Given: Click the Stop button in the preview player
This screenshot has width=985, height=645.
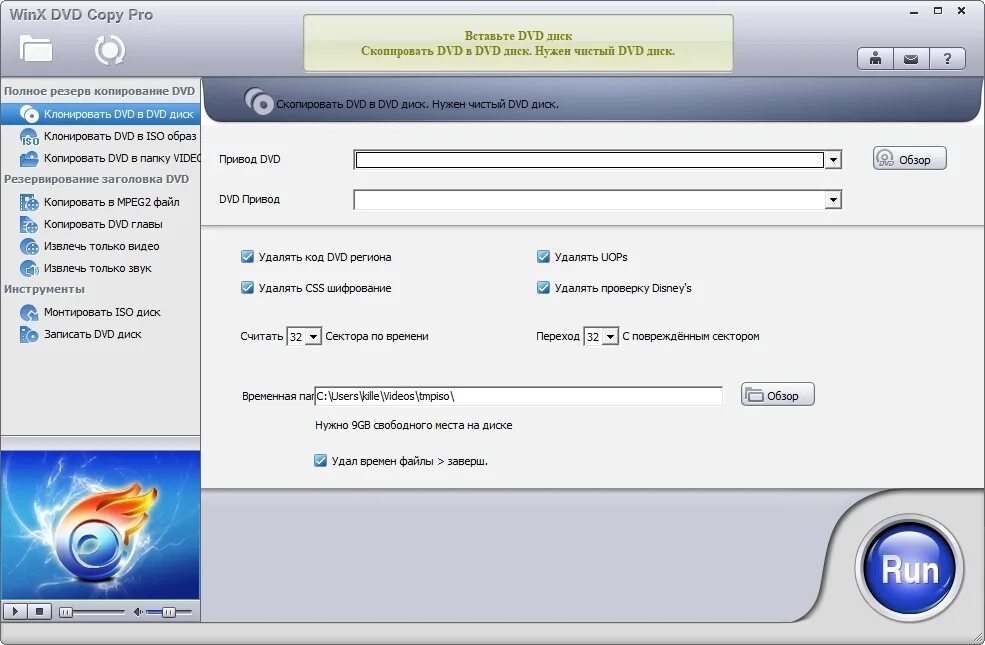Looking at the screenshot, I should [40, 611].
